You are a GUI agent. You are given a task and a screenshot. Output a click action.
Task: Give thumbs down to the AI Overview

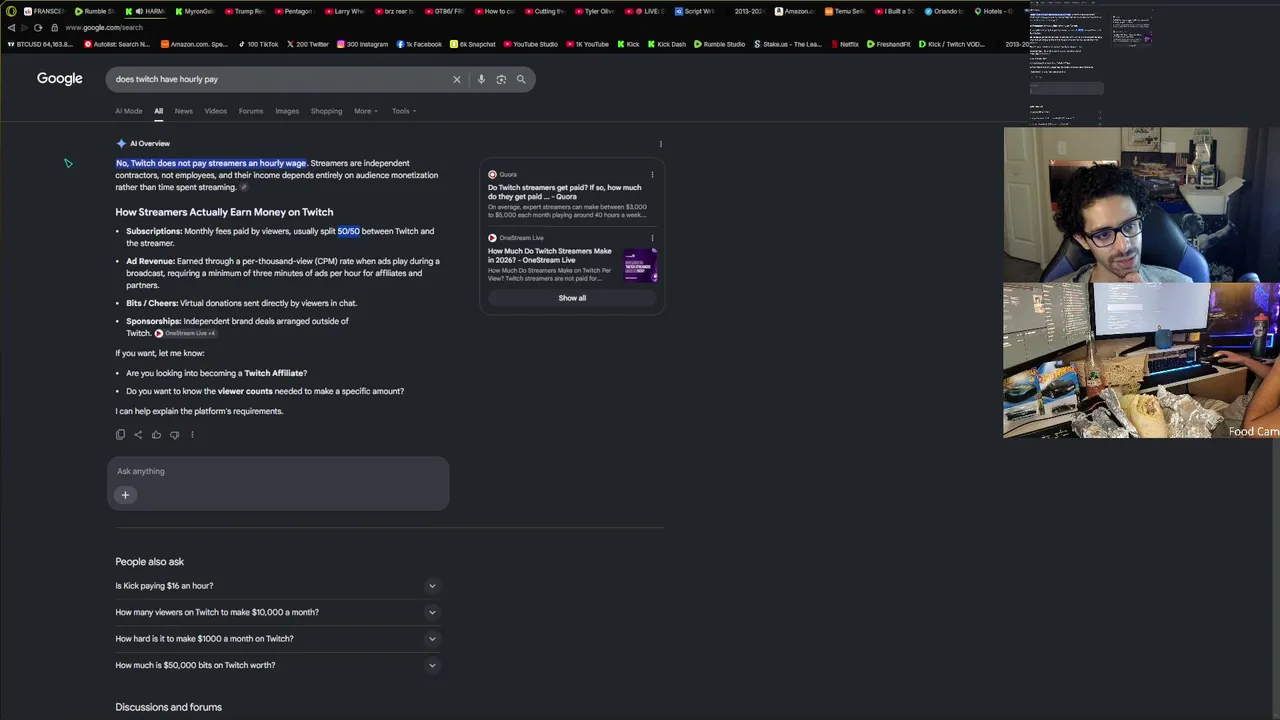point(174,434)
